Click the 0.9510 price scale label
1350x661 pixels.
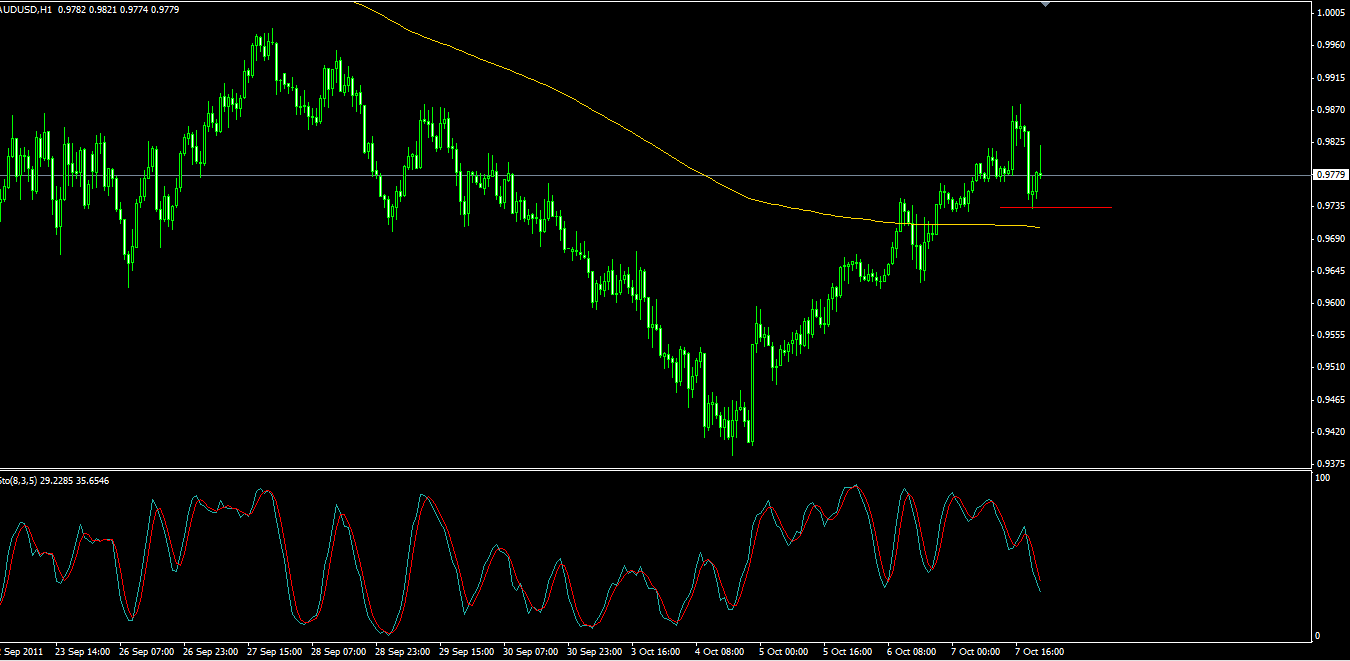(x=1332, y=367)
